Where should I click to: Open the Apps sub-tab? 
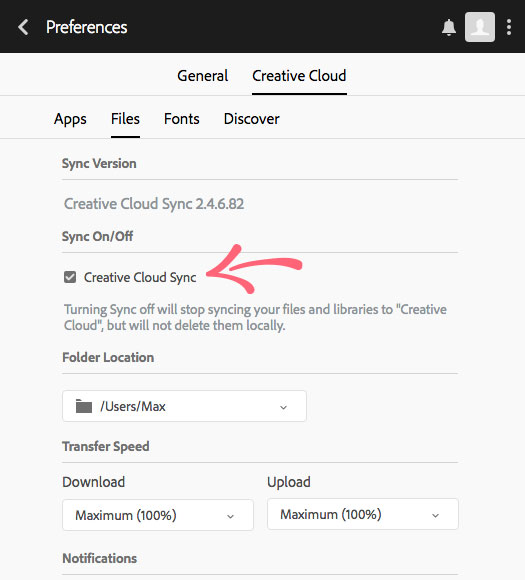click(x=70, y=119)
